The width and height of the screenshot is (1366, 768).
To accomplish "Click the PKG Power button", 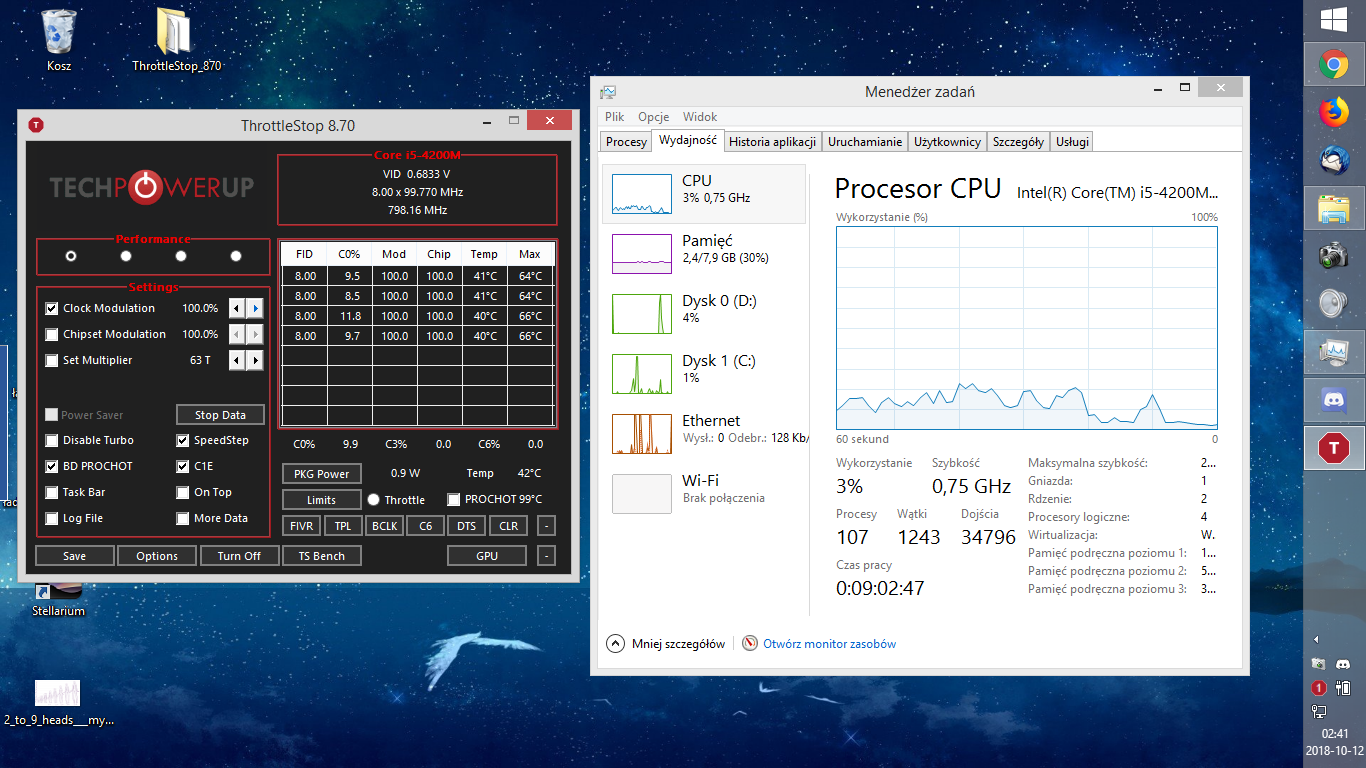I will point(322,473).
